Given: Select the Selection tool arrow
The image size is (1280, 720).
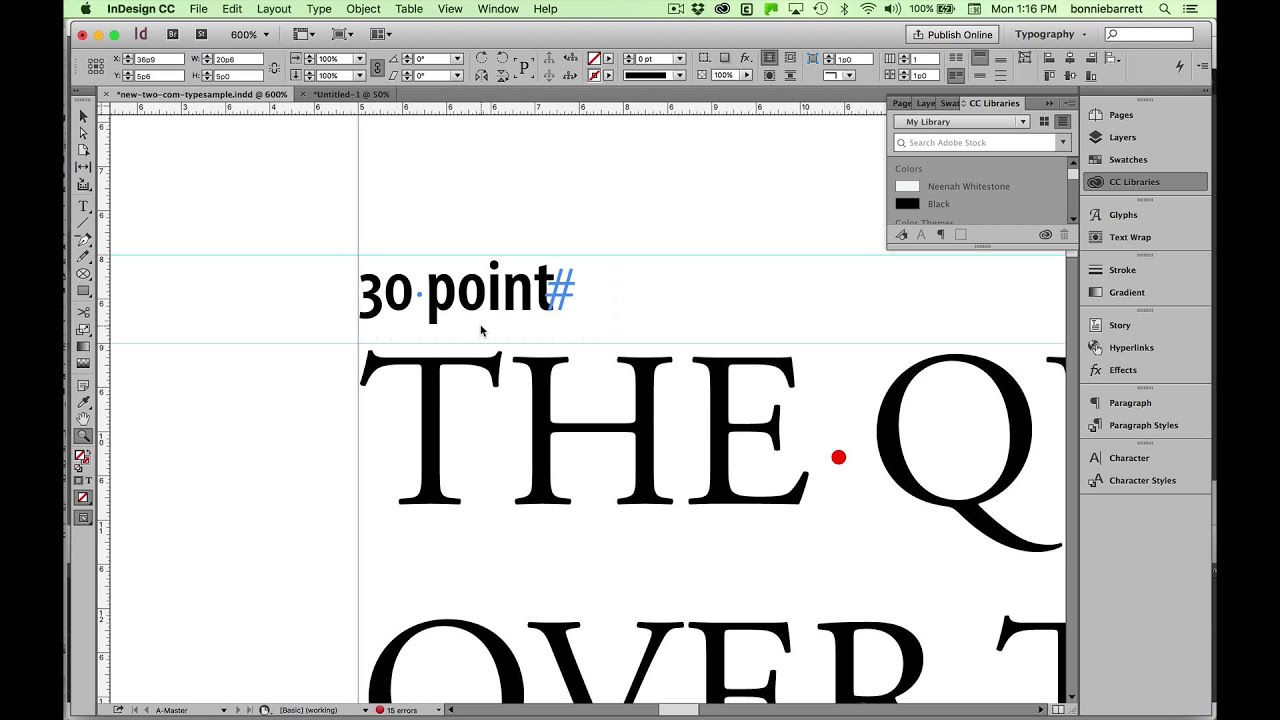Looking at the screenshot, I should 83,116.
